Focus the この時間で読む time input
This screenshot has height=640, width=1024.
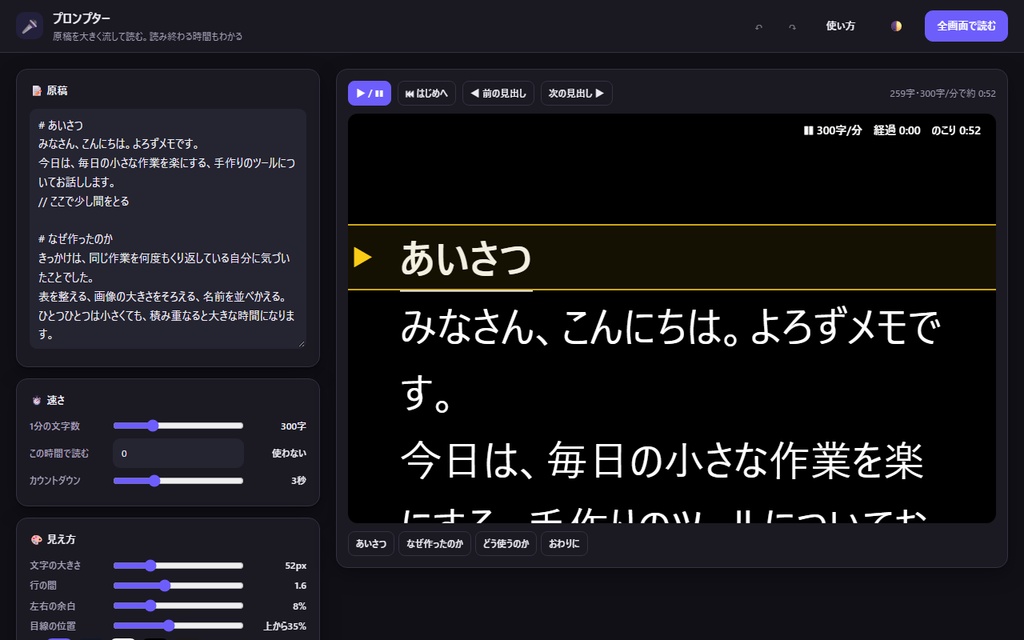pos(178,453)
